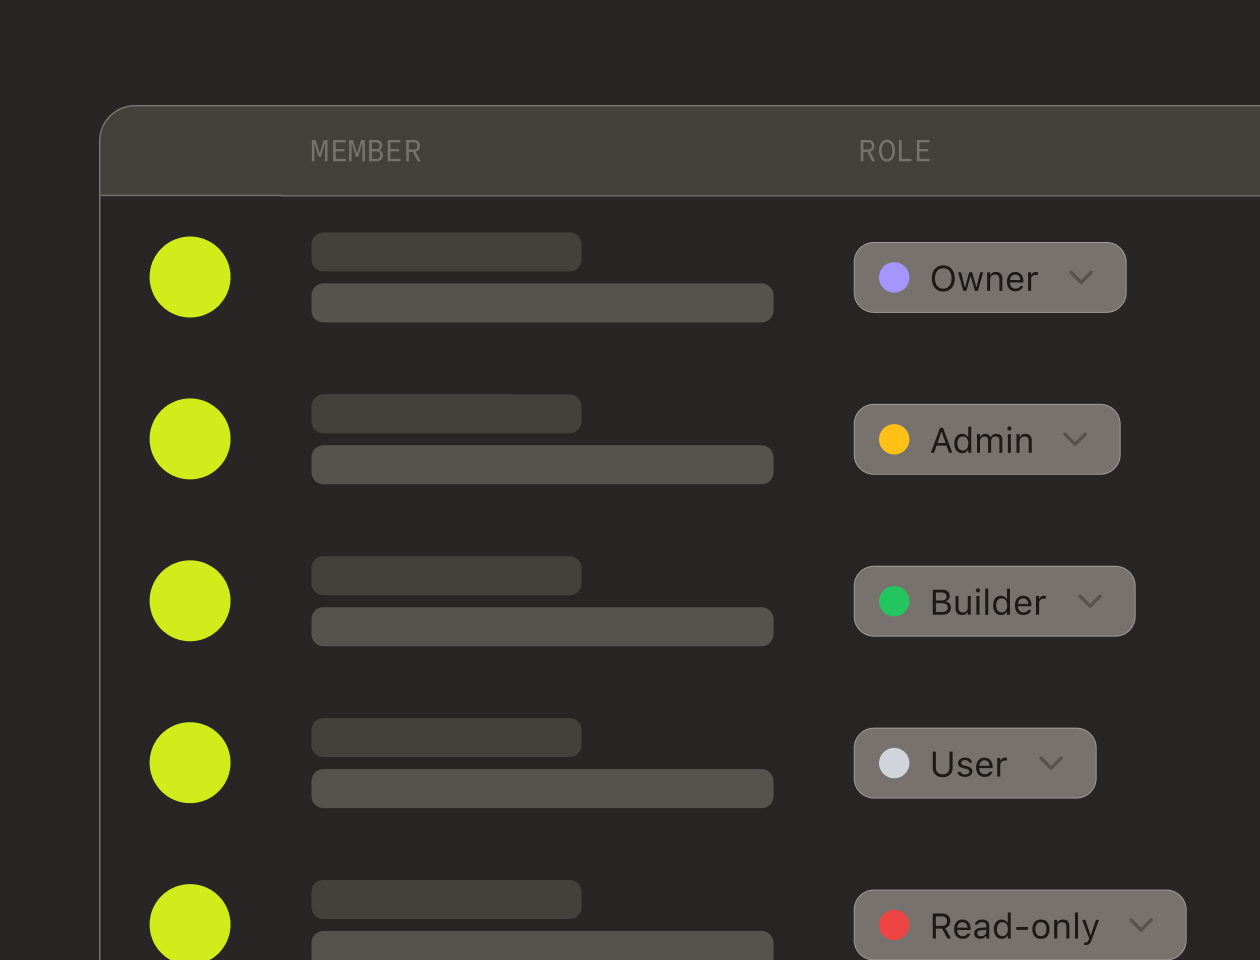Open the Owner role dropdown
This screenshot has width=1260, height=960.
[x=1081, y=279]
